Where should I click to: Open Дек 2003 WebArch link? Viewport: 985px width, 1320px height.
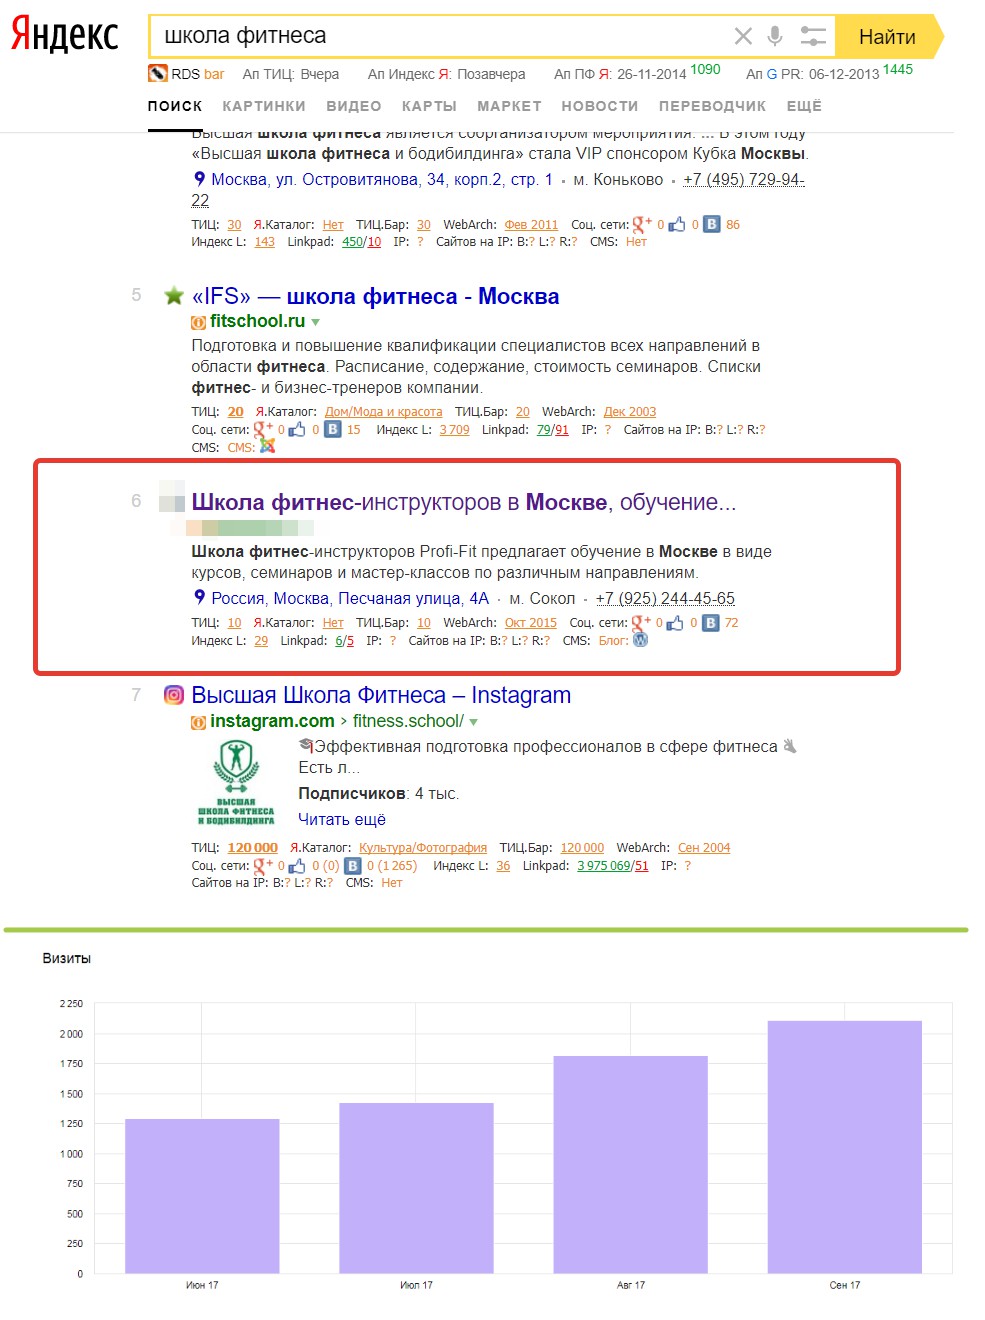630,411
